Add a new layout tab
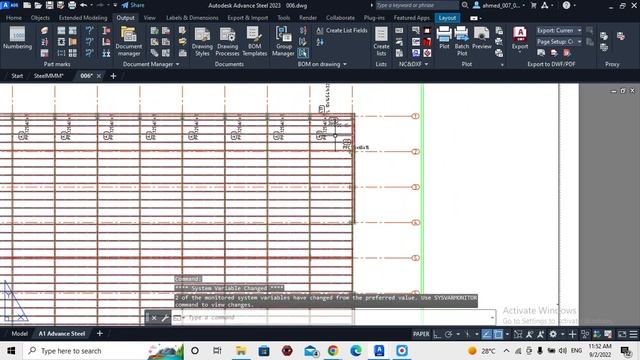This screenshot has height=360, width=640. [x=100, y=333]
